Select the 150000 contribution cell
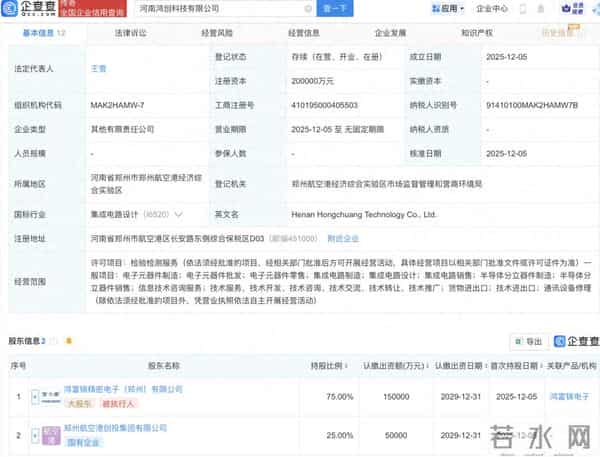Screen dimensions: 600x457 (396, 397)
